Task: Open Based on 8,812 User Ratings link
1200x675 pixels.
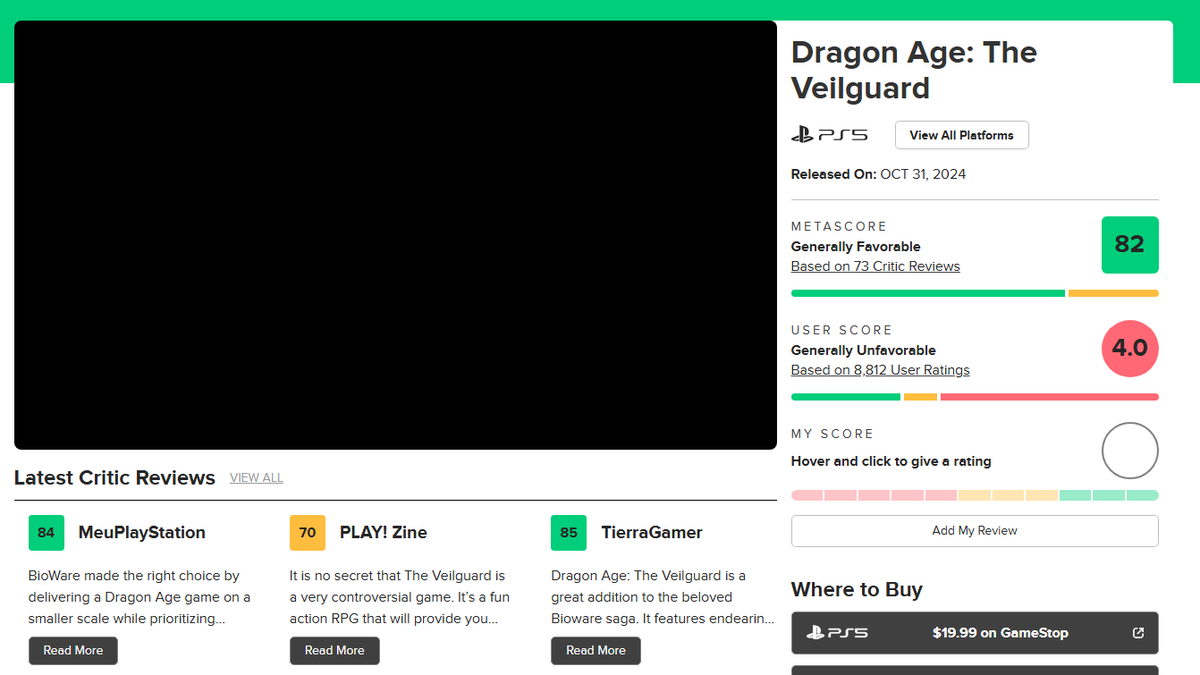Action: 880,370
